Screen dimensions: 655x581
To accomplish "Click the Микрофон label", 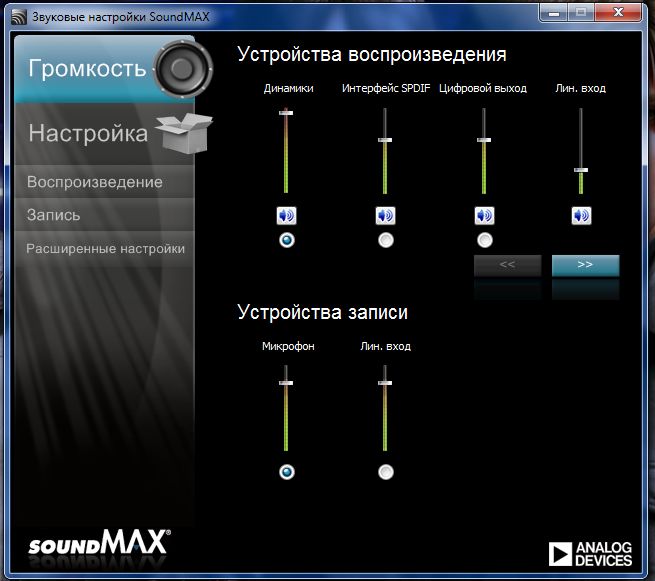I will [288, 346].
